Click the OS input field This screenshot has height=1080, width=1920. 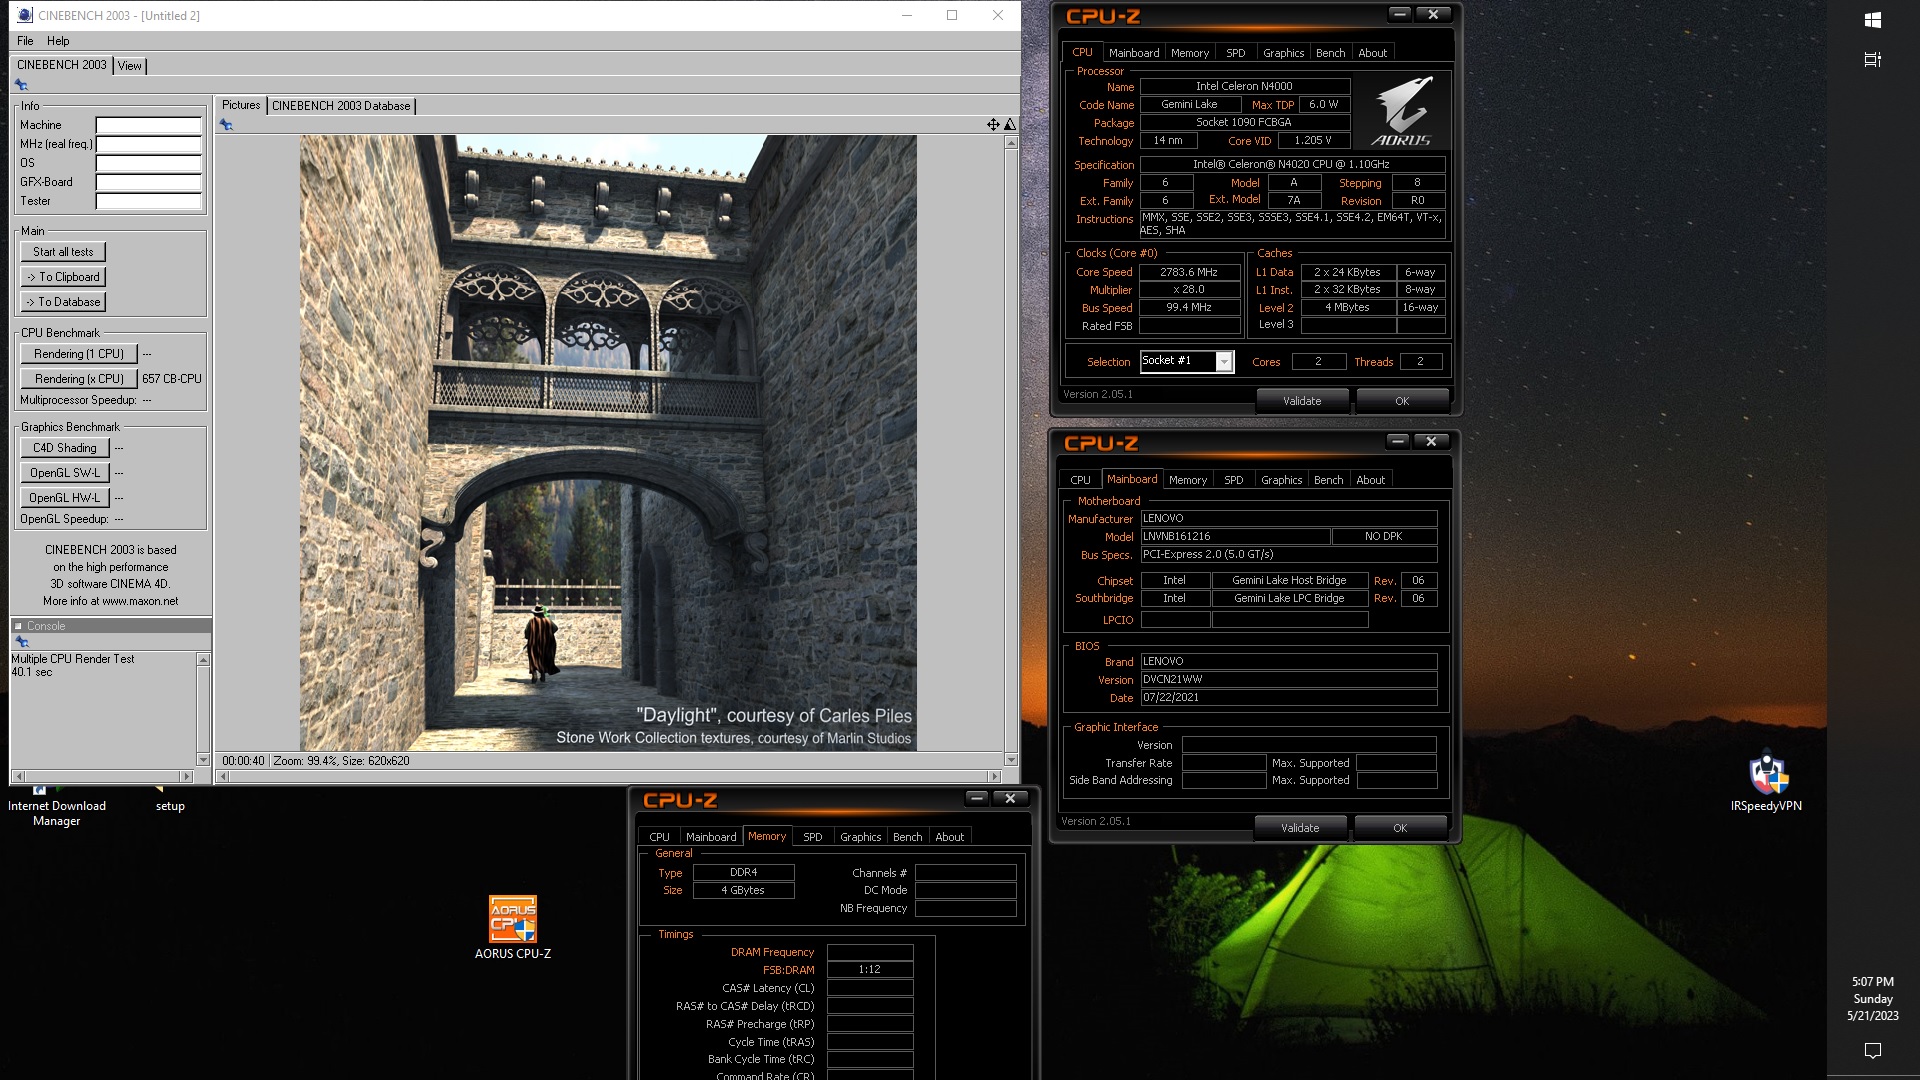tap(148, 163)
